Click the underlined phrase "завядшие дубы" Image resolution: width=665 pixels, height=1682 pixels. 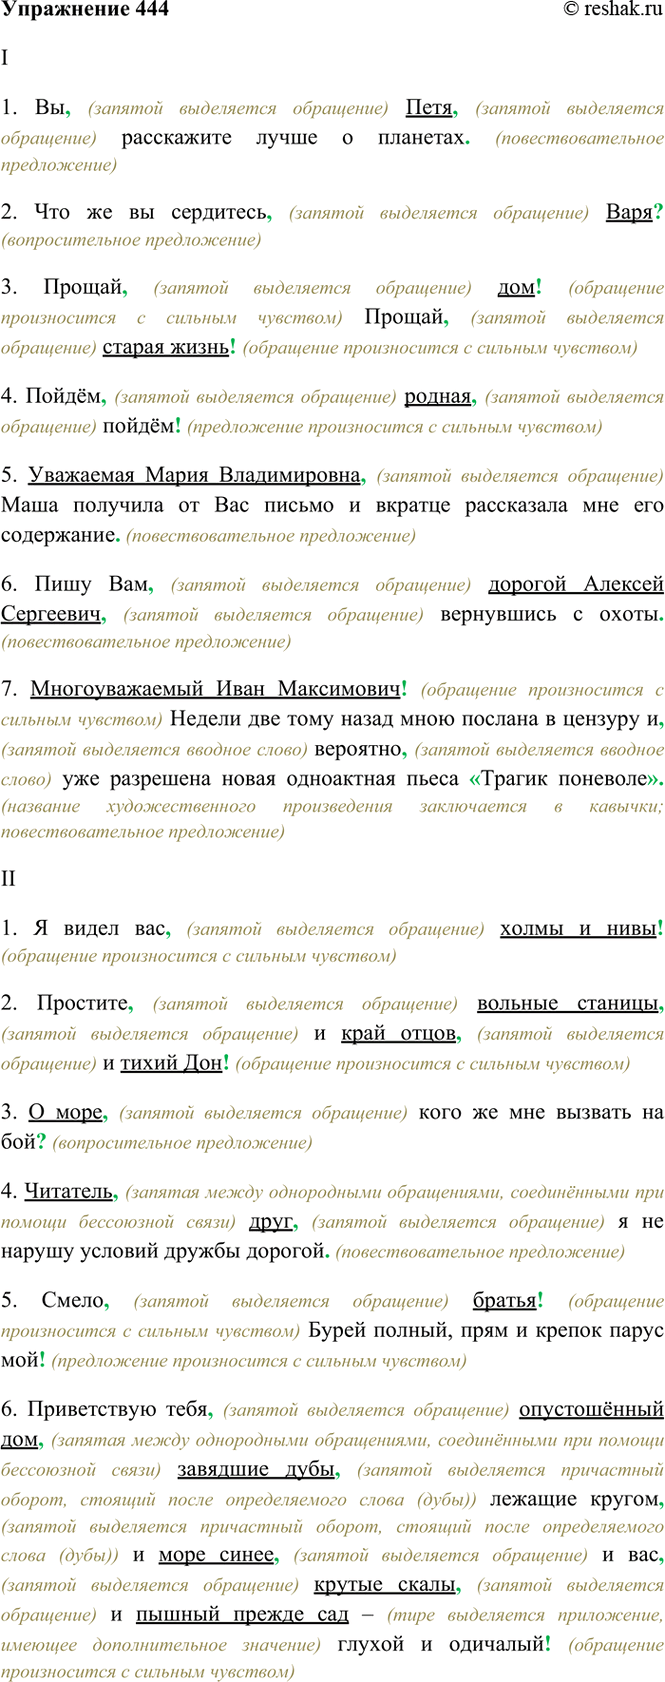tap(256, 1470)
